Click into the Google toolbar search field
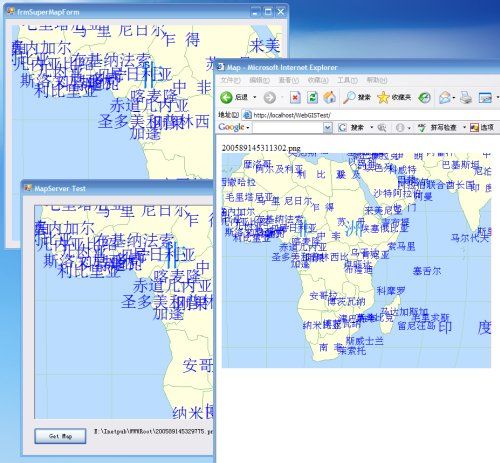Image resolution: width=500 pixels, height=463 pixels. (288, 127)
